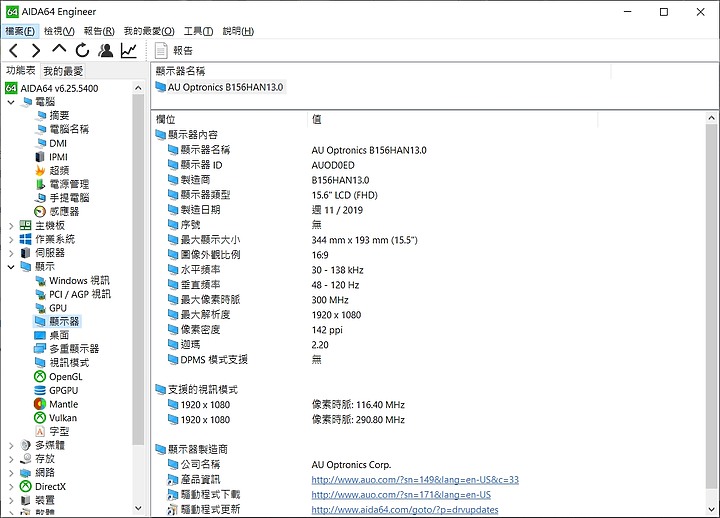Screen dimensions: 720x518
Task: Expand the DirectX node
Action: (11, 486)
